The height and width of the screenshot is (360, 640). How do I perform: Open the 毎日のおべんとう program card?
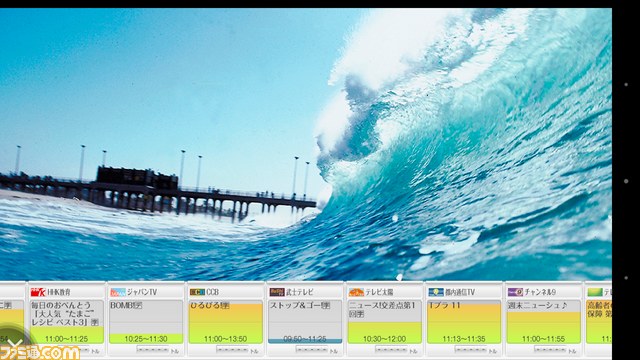pyautogui.click(x=67, y=322)
